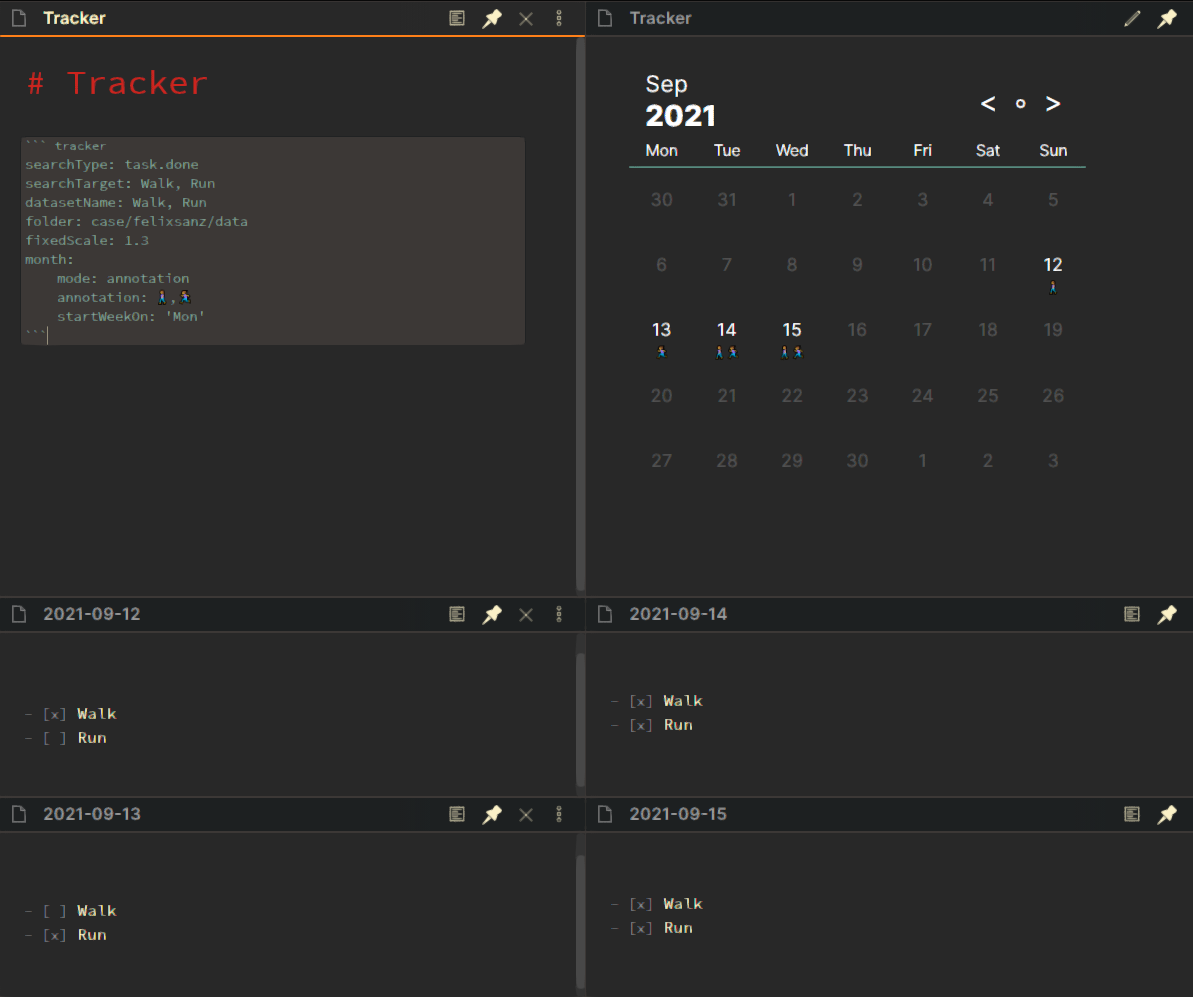Image resolution: width=1193 pixels, height=997 pixels.
Task: Uncheck the Walk task on 2021-09-12
Action: (55, 713)
